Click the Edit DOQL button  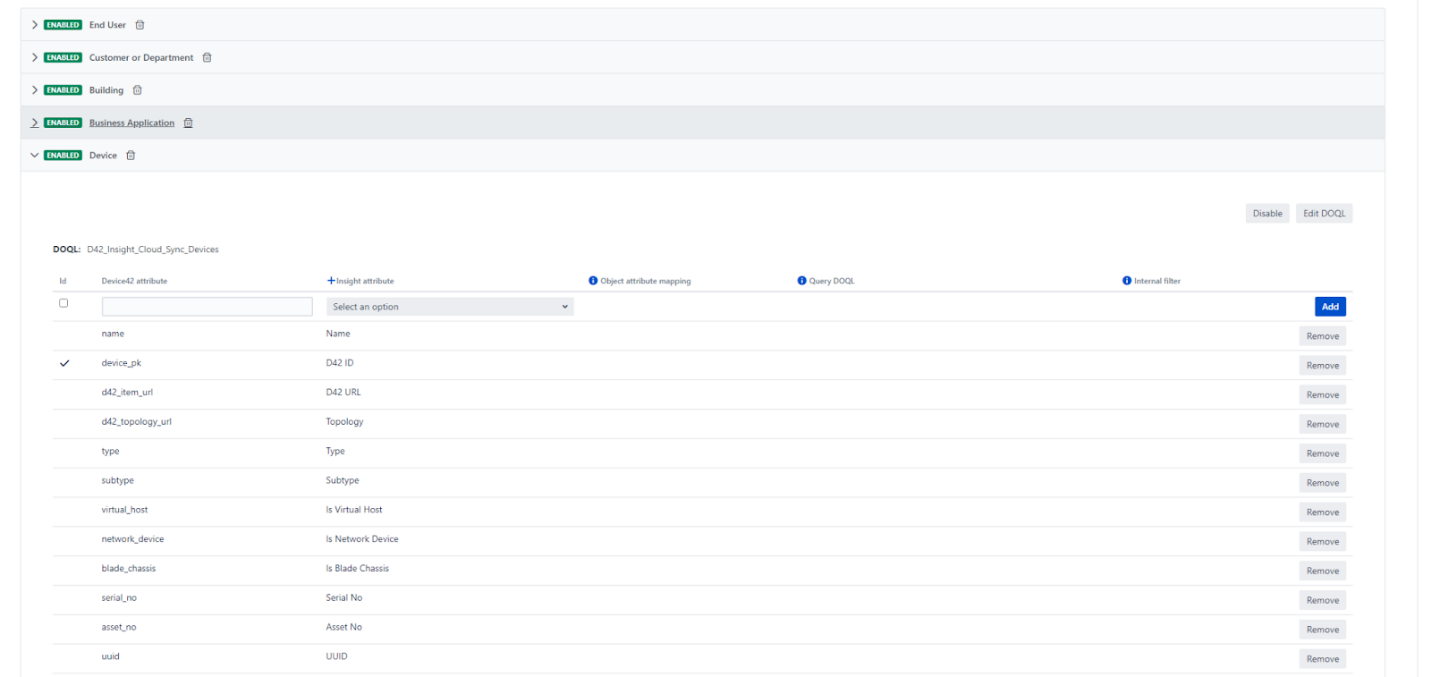point(1324,213)
